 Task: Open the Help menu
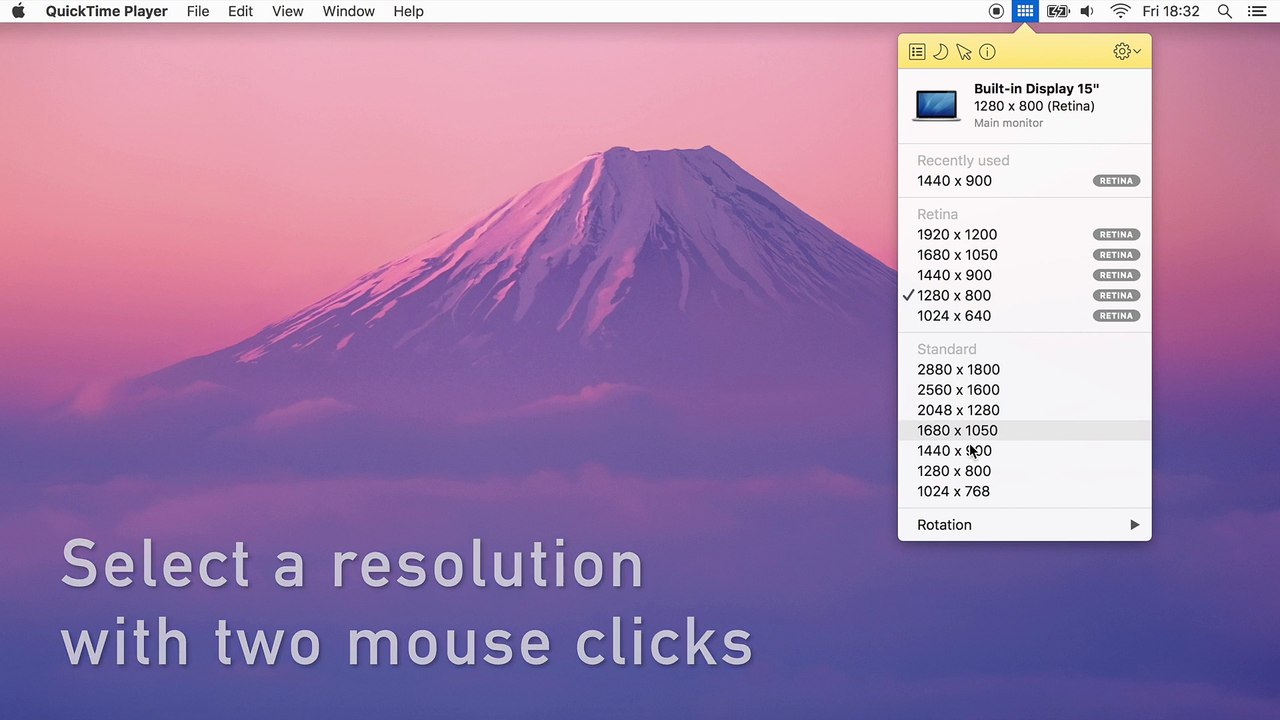pos(408,11)
